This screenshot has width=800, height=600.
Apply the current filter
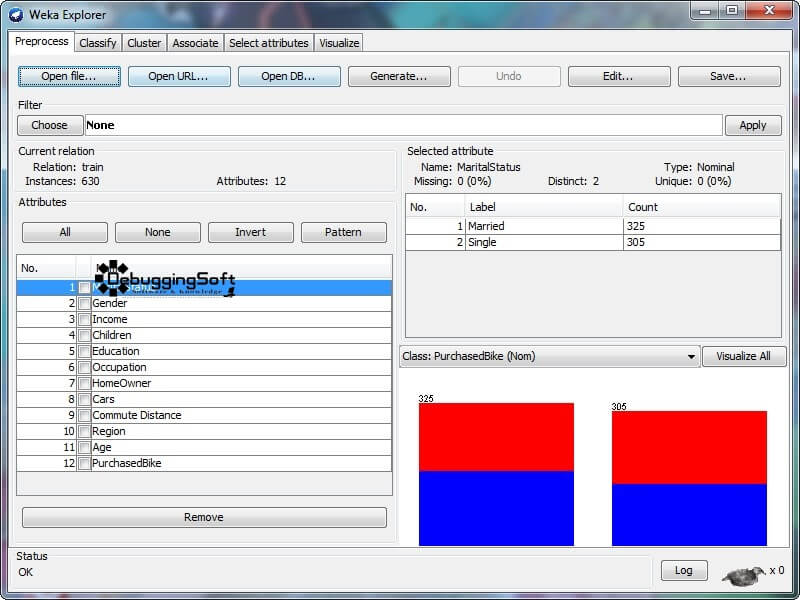coord(753,126)
